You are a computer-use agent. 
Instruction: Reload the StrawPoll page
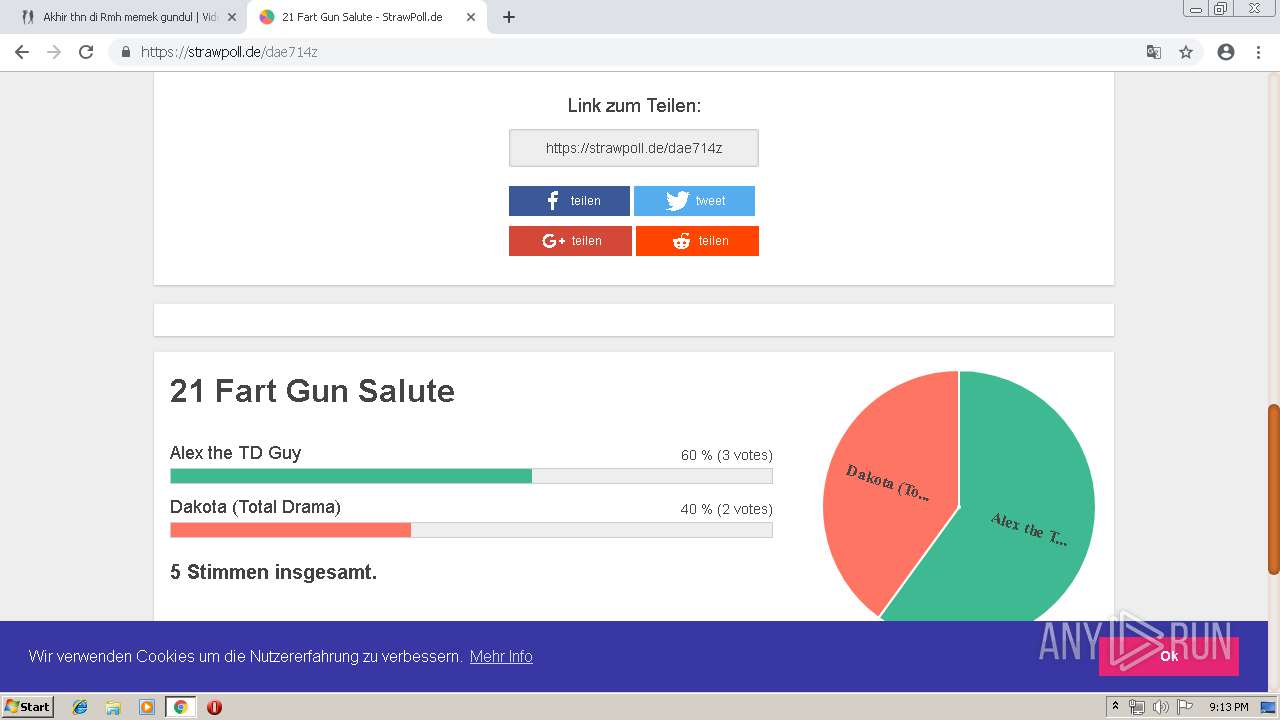click(86, 52)
